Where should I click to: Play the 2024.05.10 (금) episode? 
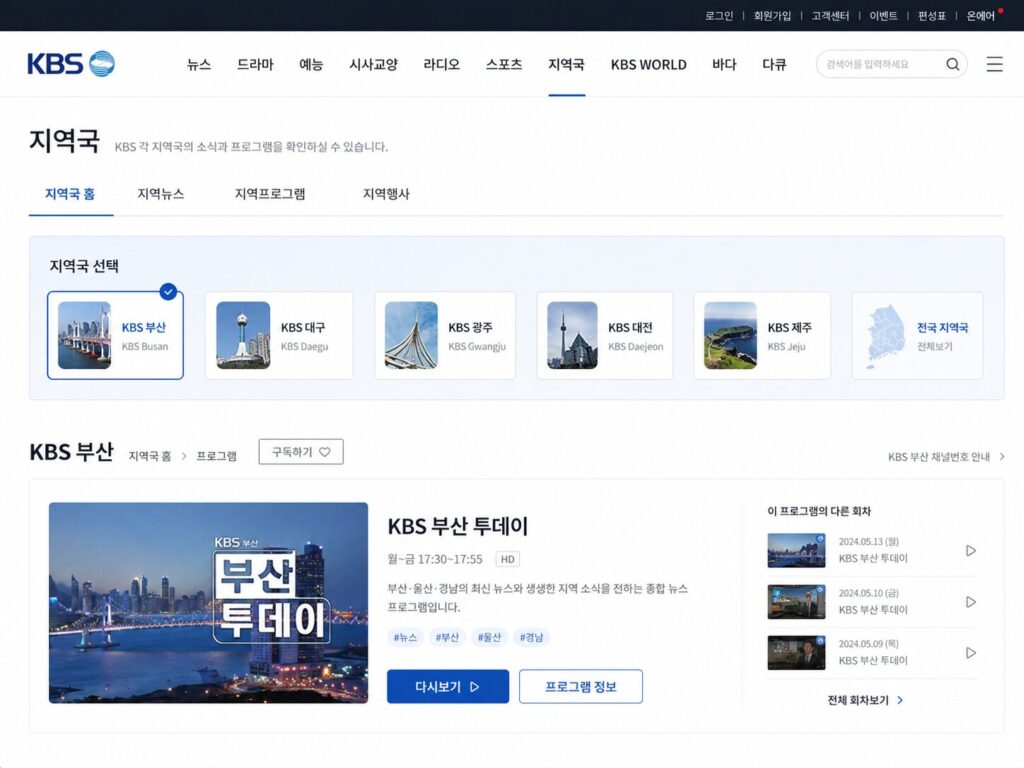[971, 601]
